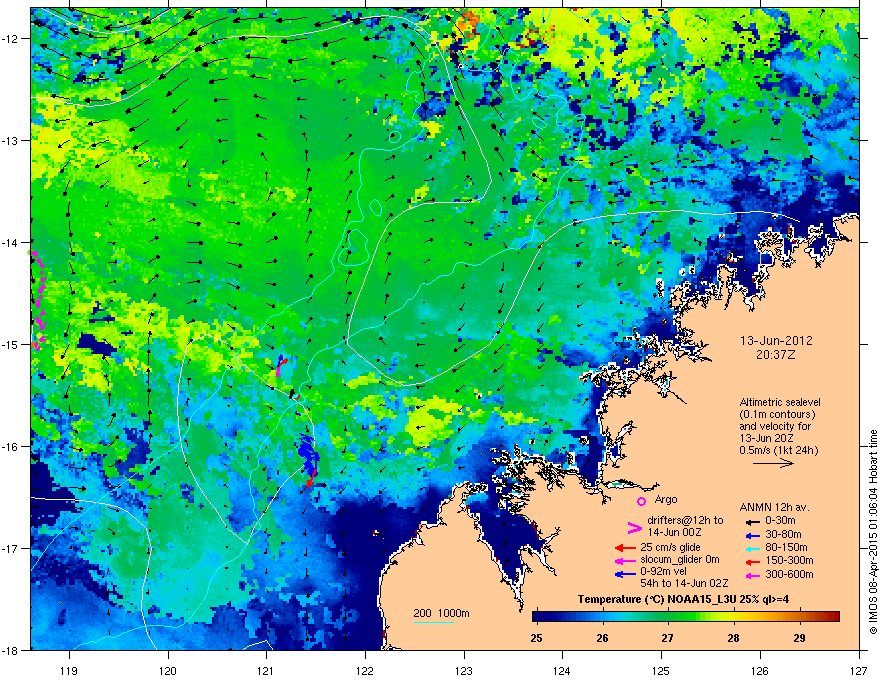This screenshot has height=680, width=880.
Task: Click latitude axis label -18
Action: (10, 650)
